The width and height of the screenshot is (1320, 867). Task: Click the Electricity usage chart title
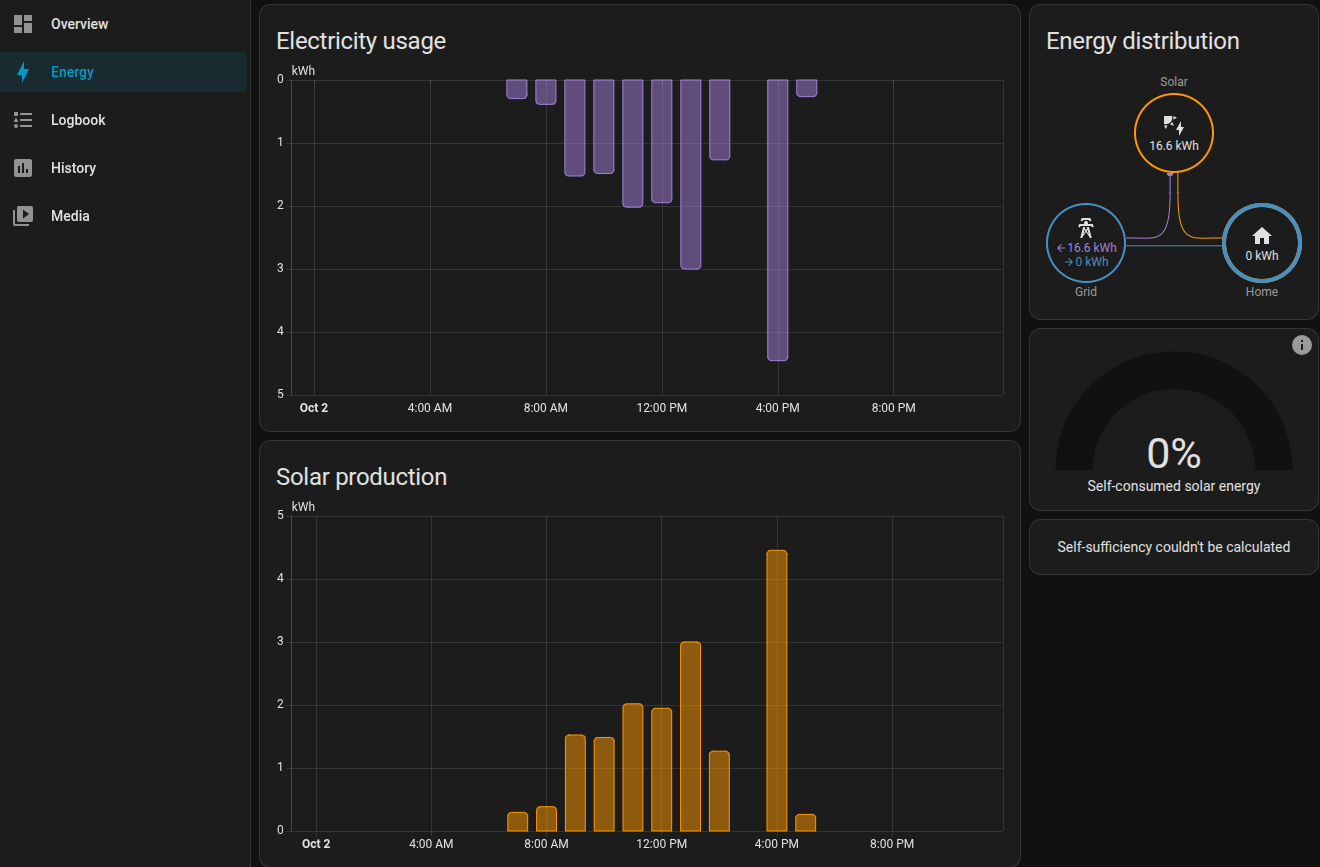click(x=361, y=41)
